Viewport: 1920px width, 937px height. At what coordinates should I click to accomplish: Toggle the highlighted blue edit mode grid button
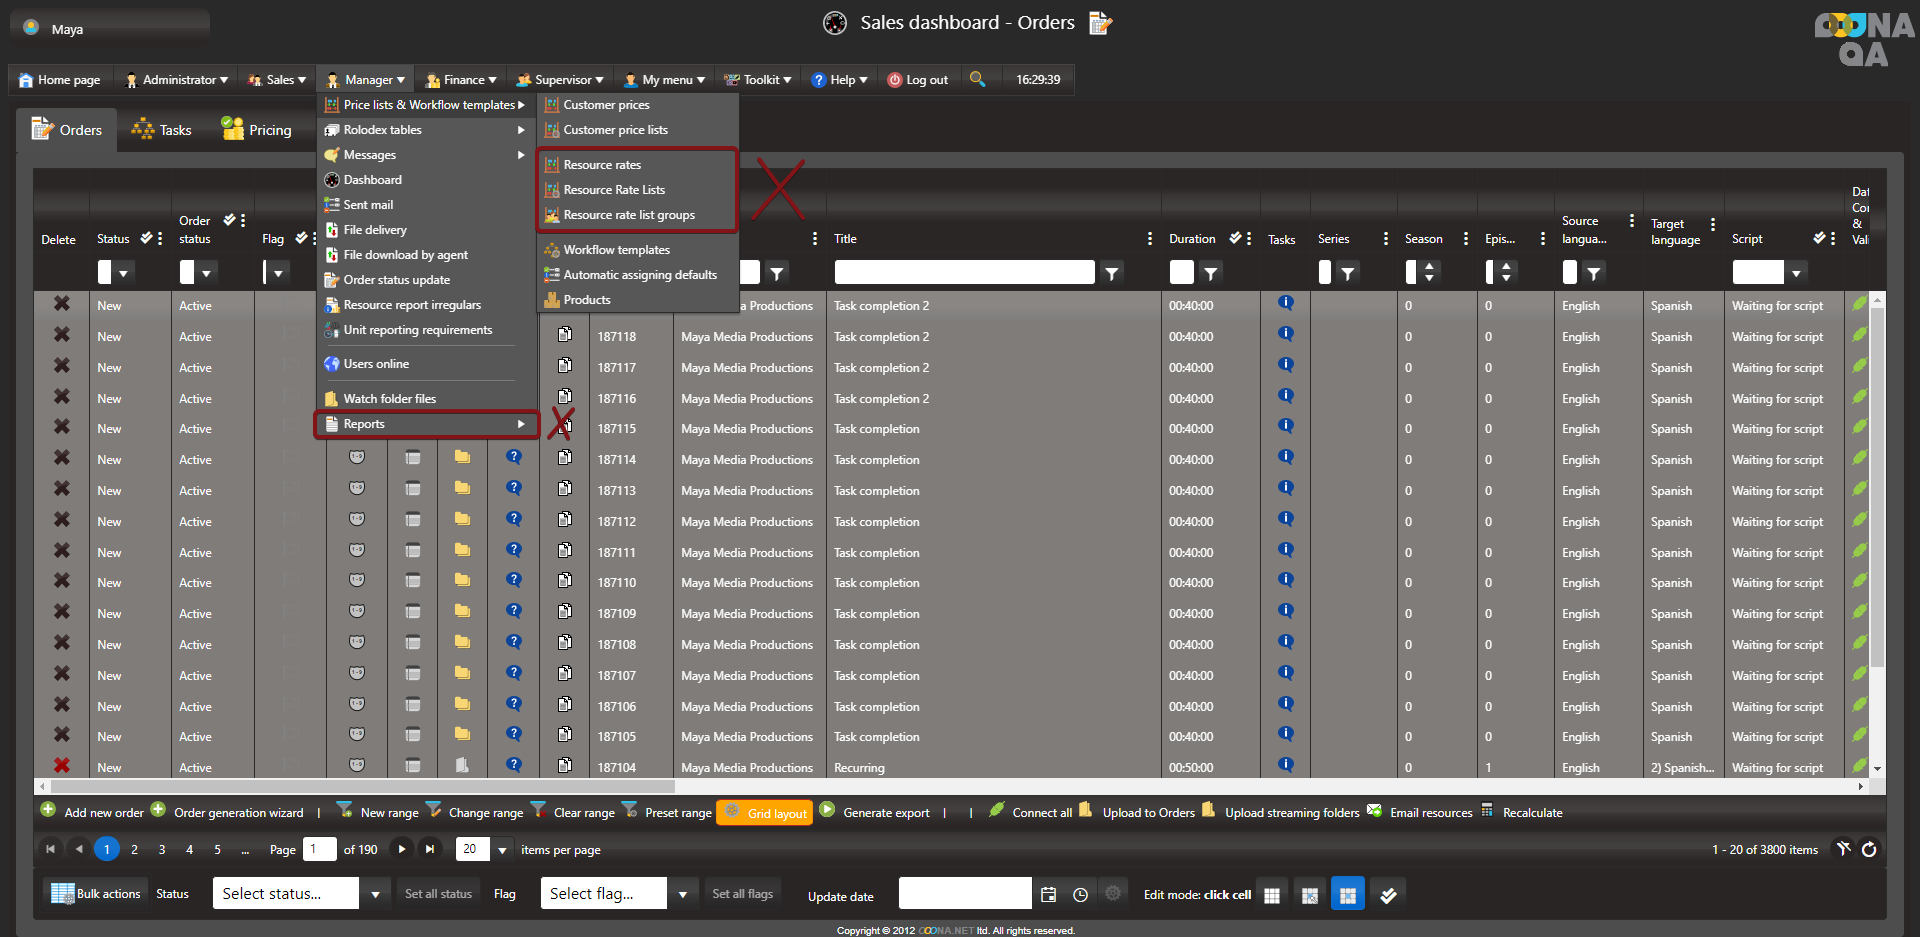(x=1347, y=894)
